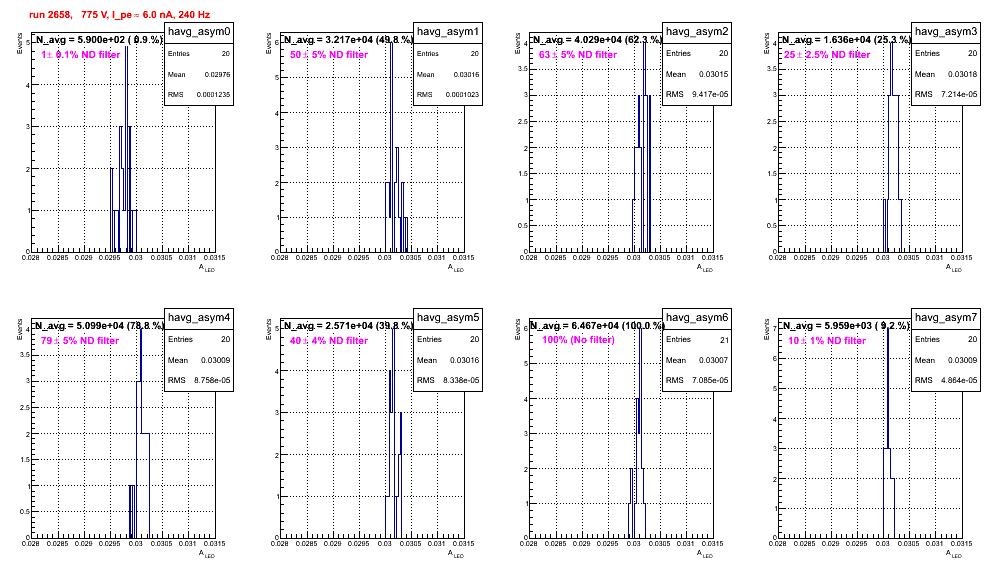The height and width of the screenshot is (572, 996).
Task: Click the '63± 5% ND filter' label
Action: (x=578, y=55)
